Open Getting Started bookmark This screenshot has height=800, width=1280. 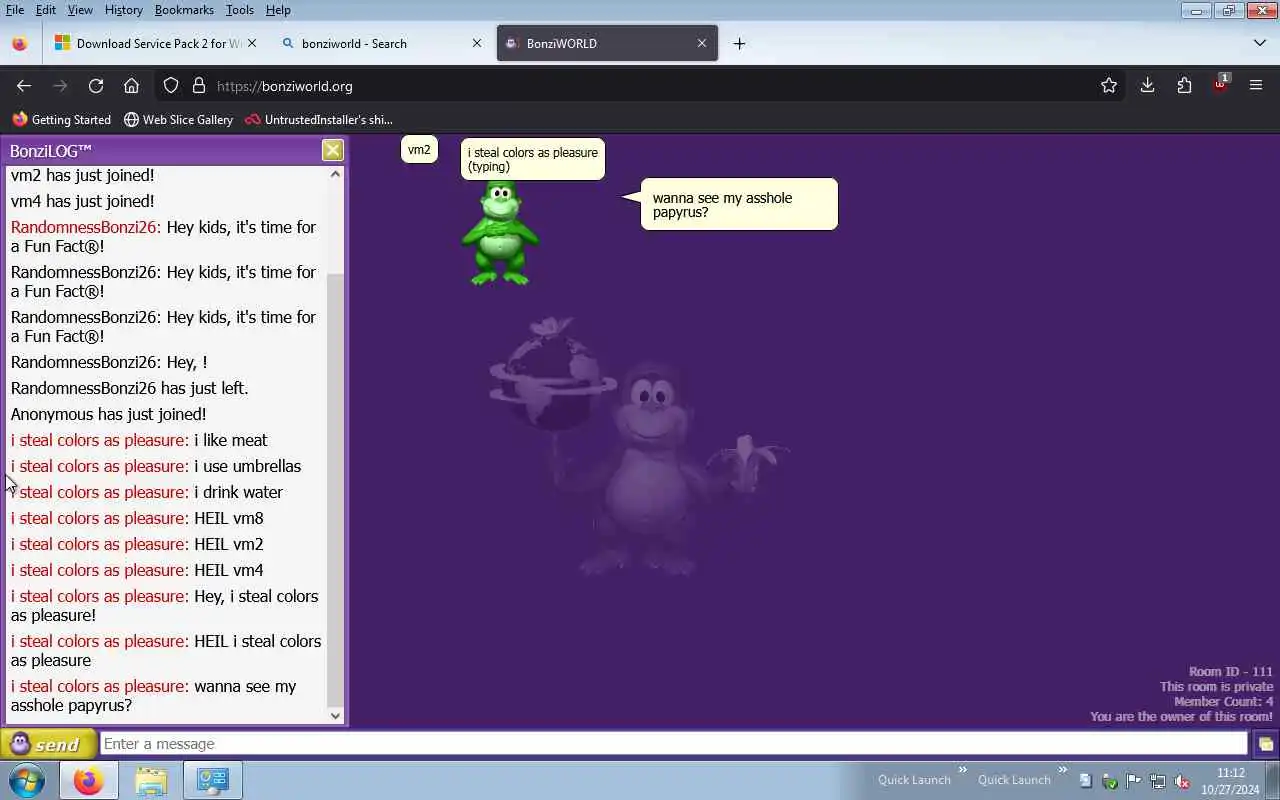click(62, 119)
